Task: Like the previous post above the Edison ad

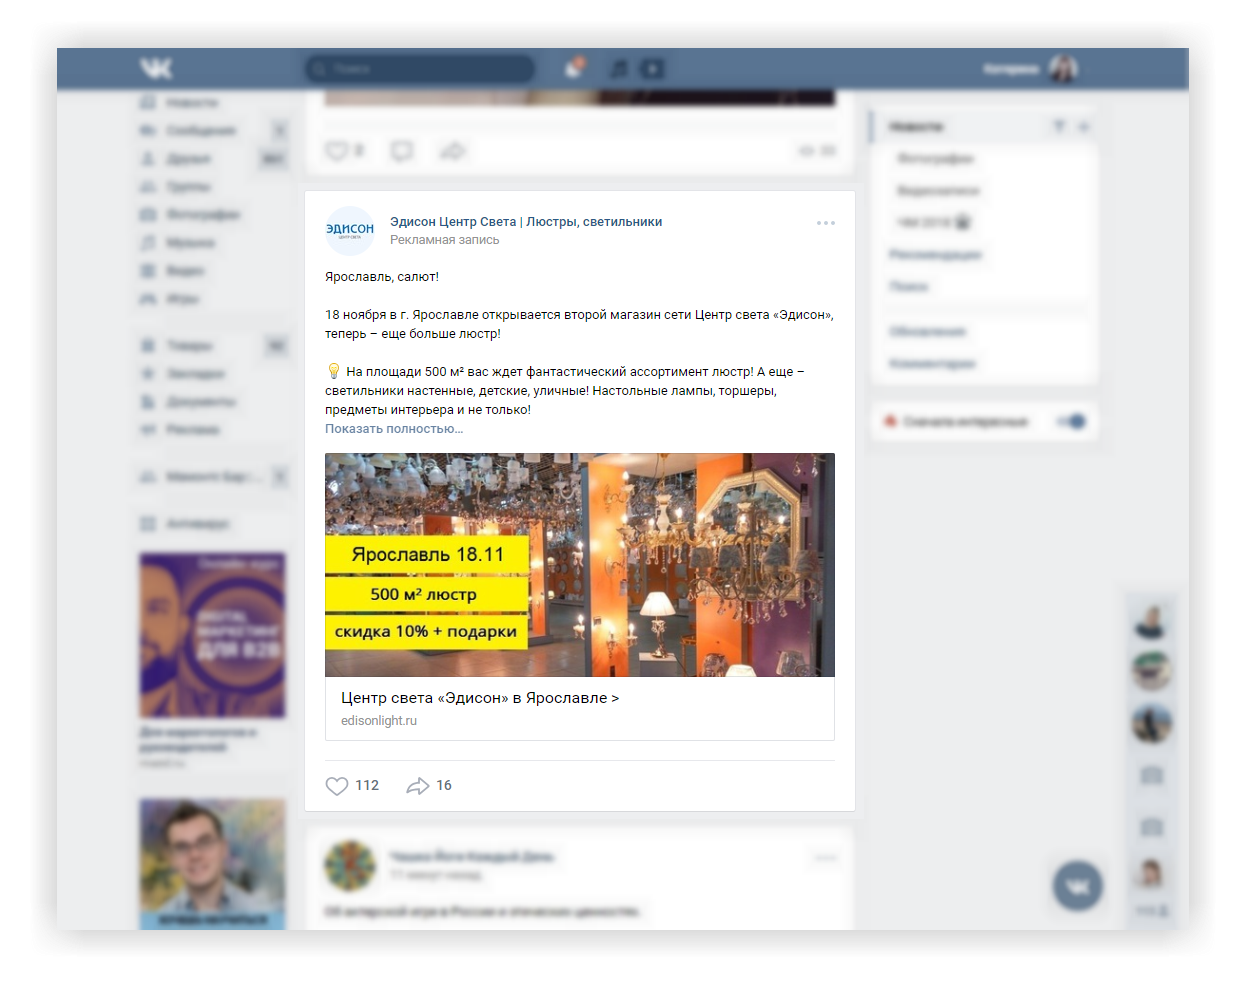Action: coord(344,151)
